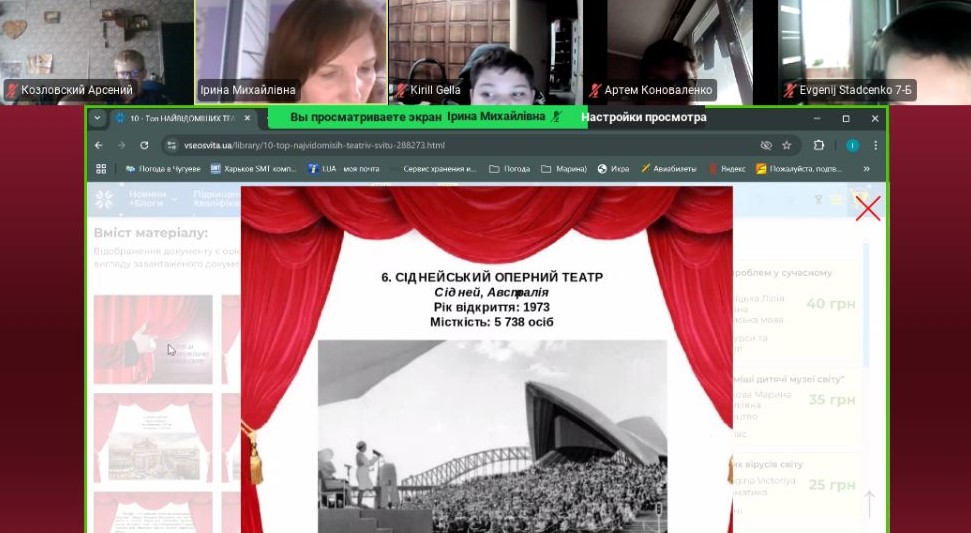The height and width of the screenshot is (533, 971).
Task: Open first slide thumbnail with hand and curtain
Action: click(x=153, y=339)
